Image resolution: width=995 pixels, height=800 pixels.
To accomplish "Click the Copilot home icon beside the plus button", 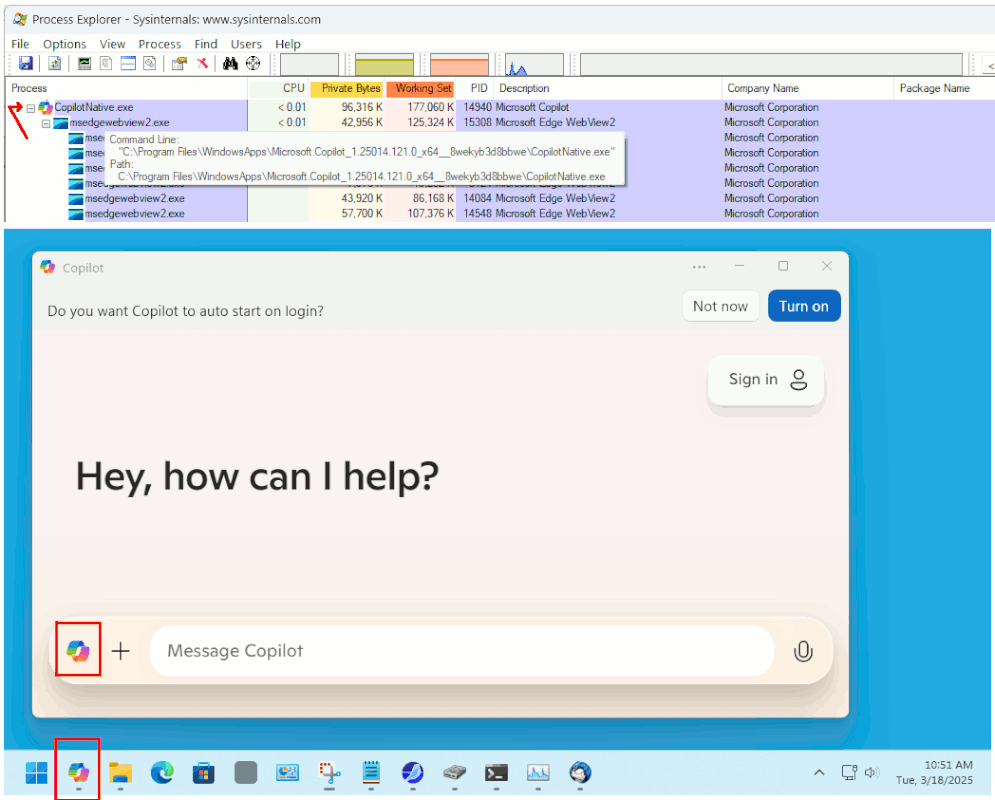I will [78, 651].
